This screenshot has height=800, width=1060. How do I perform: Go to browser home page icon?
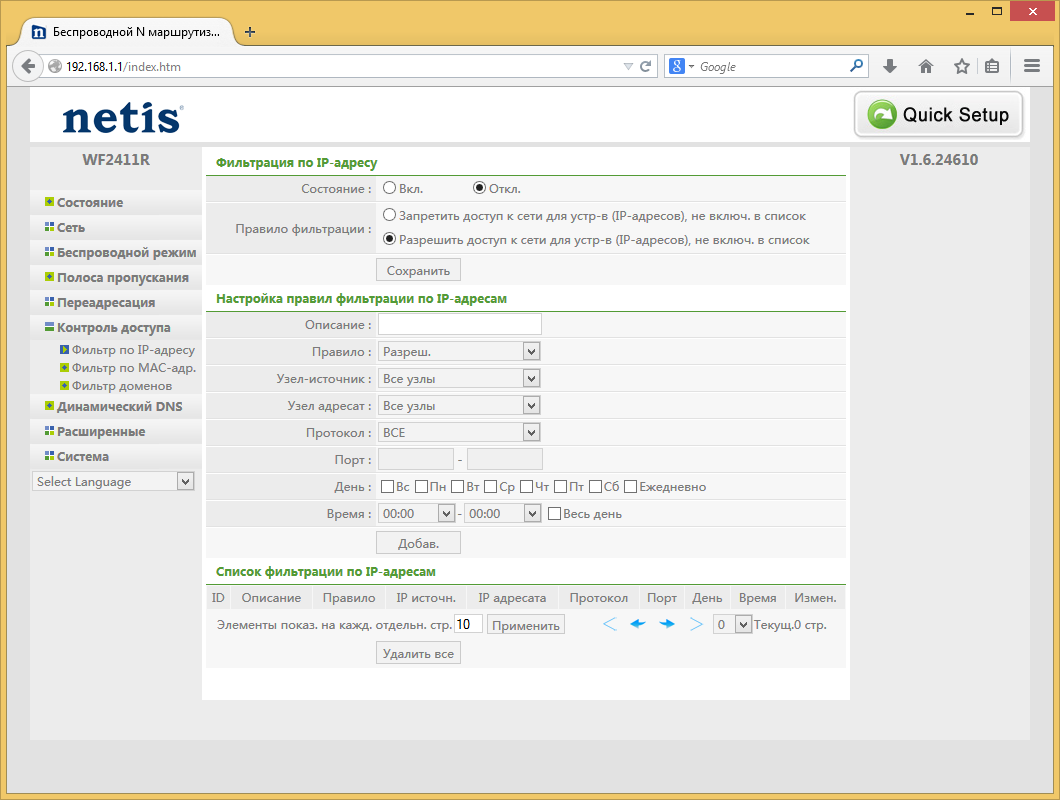coord(926,66)
